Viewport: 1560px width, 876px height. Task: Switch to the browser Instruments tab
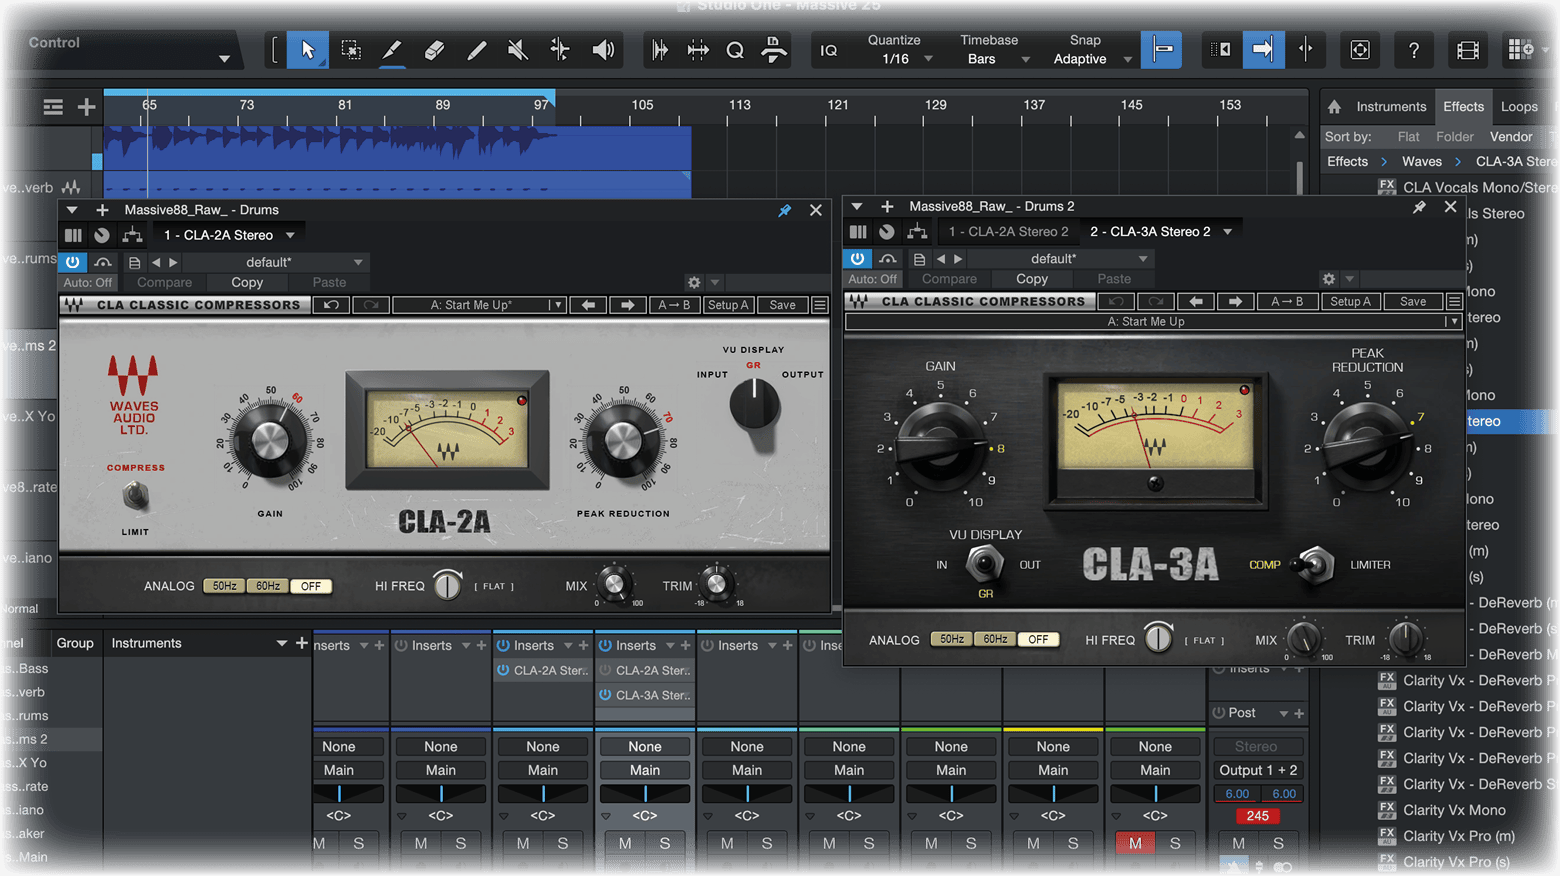tap(1390, 107)
